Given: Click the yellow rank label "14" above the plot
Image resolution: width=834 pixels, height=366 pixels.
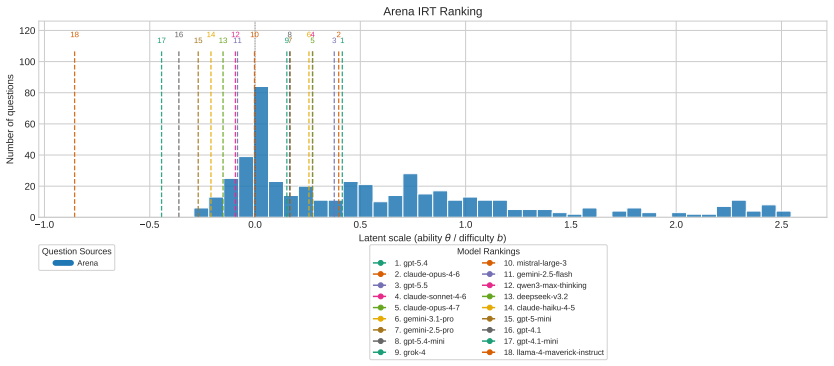Looking at the screenshot, I should coord(211,35).
